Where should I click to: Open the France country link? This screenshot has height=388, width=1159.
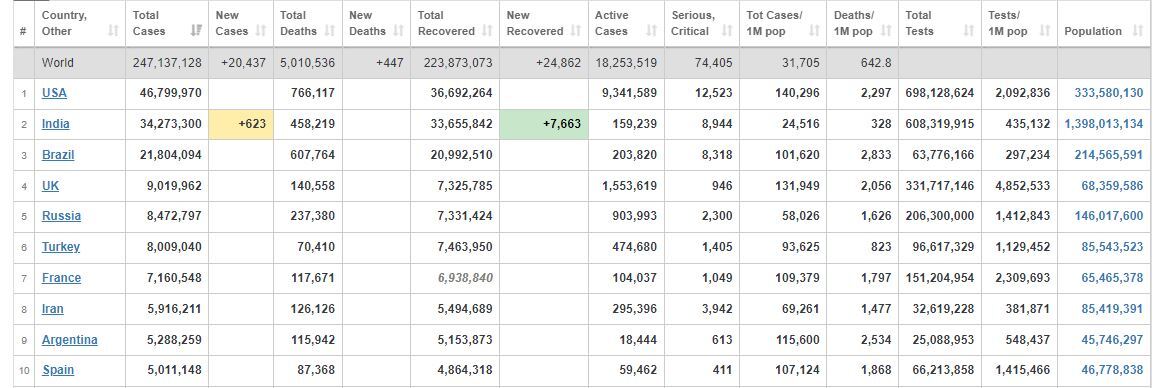tap(61, 278)
